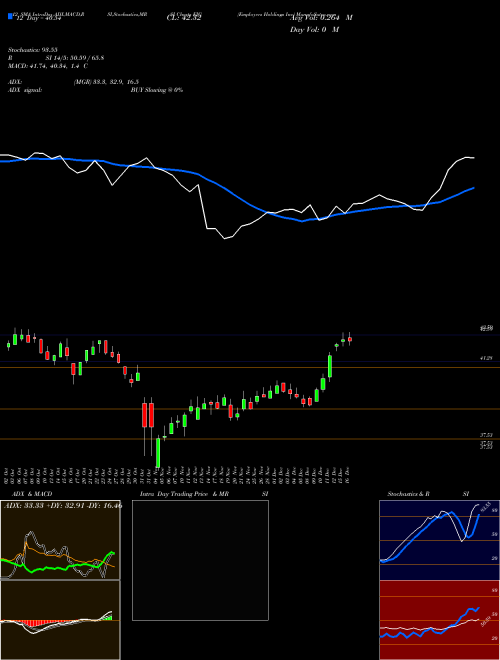Select the ADX: 33.33 +DY: 32.91 readout
Viewport: 500px width, 660px height.
tap(63, 506)
